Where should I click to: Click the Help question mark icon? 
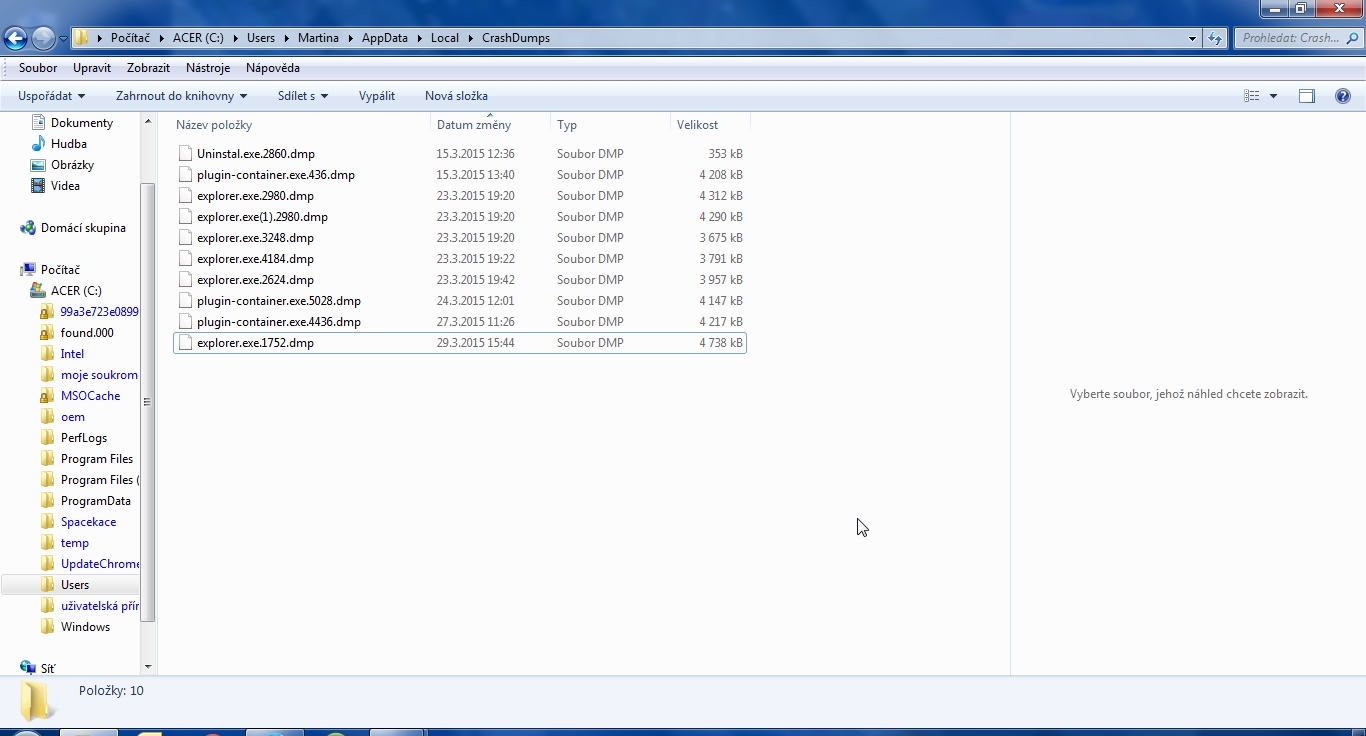point(1343,96)
